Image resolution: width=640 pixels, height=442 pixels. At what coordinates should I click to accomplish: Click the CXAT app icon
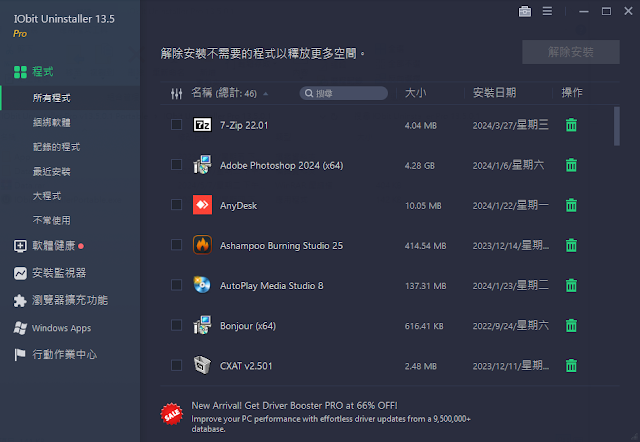coord(202,365)
